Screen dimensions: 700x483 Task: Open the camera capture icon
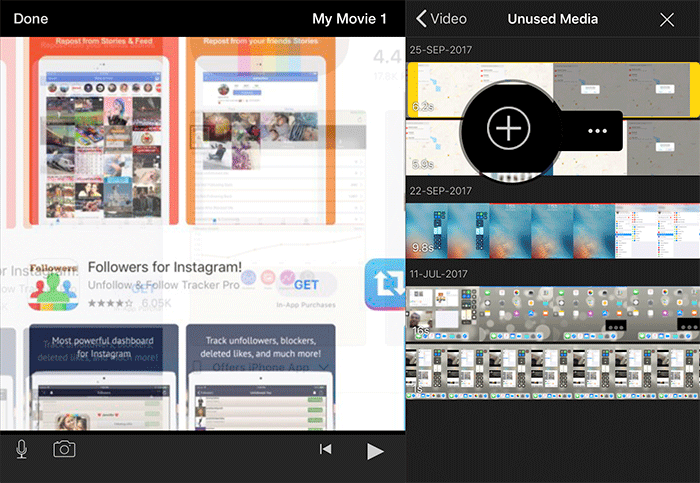tap(64, 449)
